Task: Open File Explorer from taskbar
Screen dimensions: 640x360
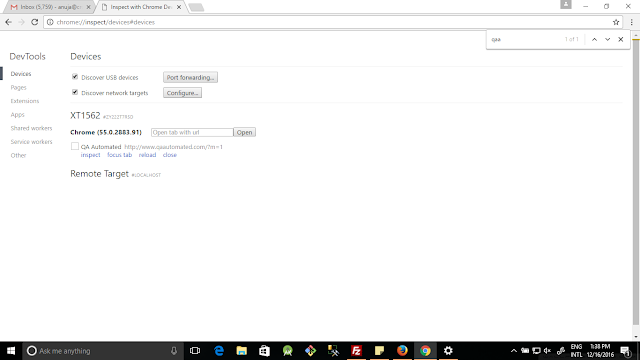Action: click(242, 351)
